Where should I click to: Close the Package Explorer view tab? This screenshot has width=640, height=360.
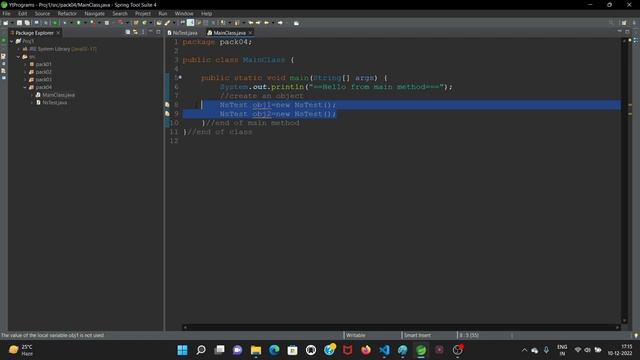pyautogui.click(x=58, y=33)
